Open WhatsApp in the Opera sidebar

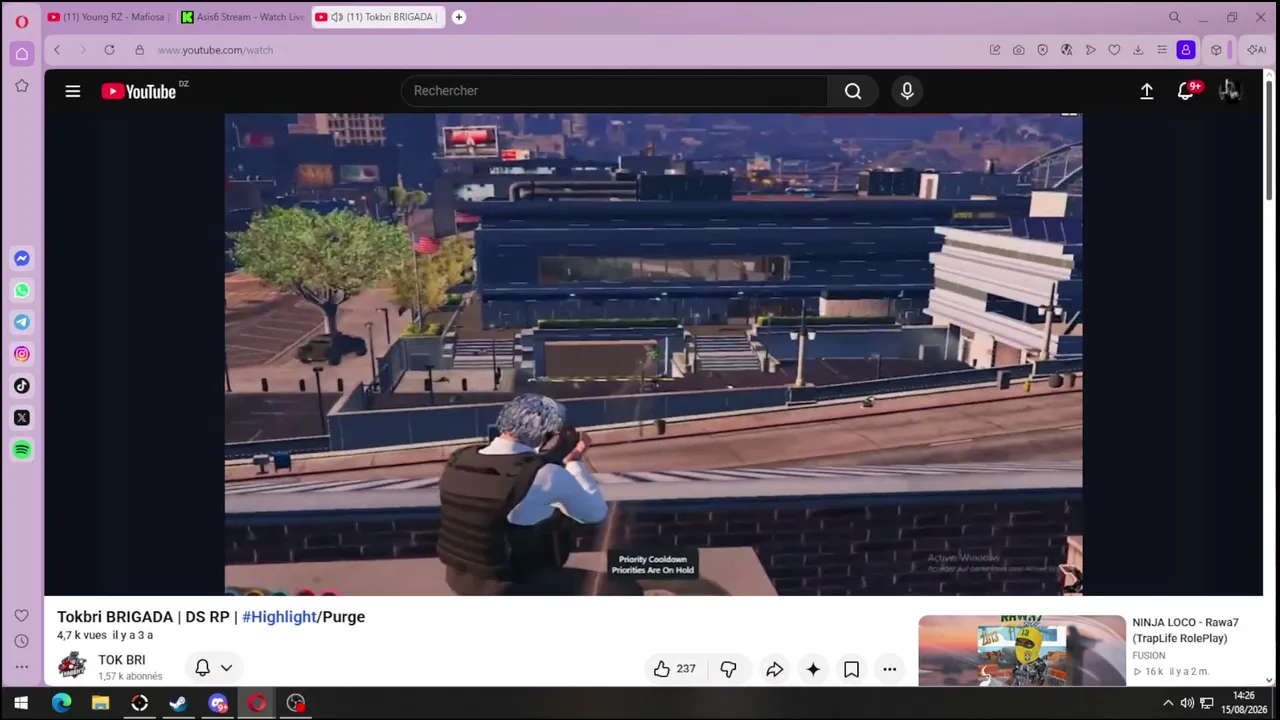click(x=21, y=291)
